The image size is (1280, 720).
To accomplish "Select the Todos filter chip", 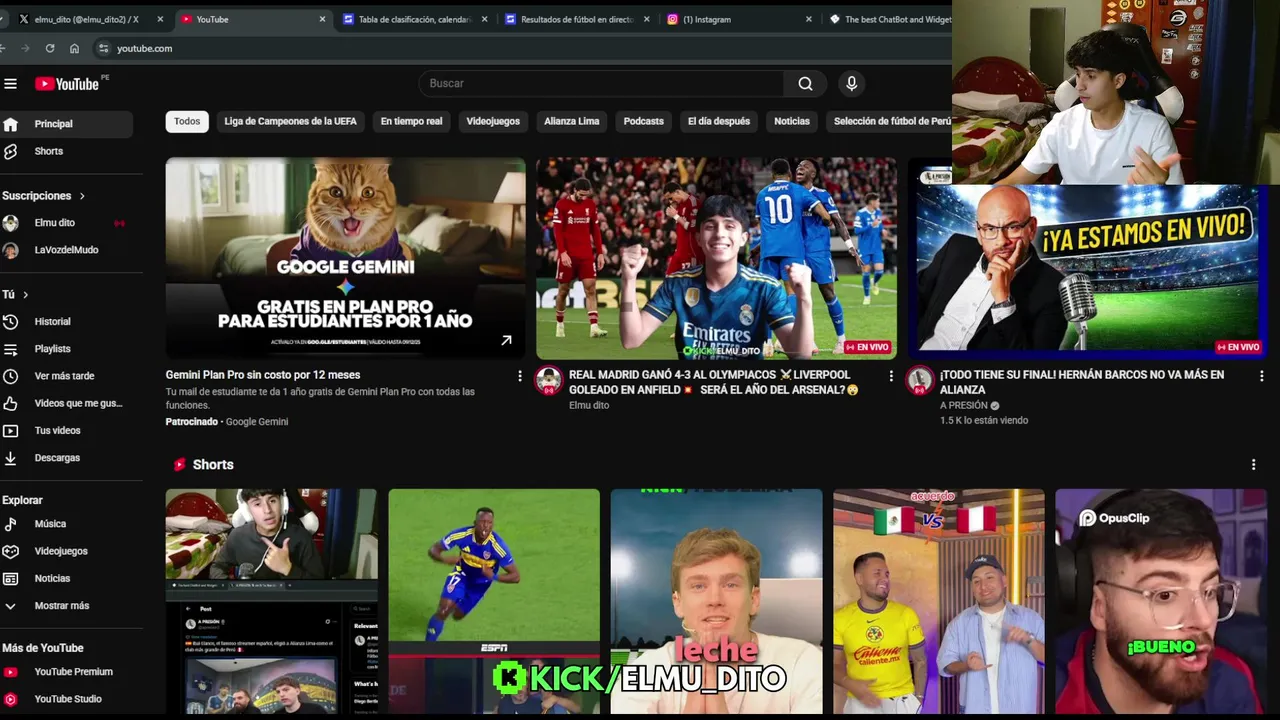I will tap(187, 121).
